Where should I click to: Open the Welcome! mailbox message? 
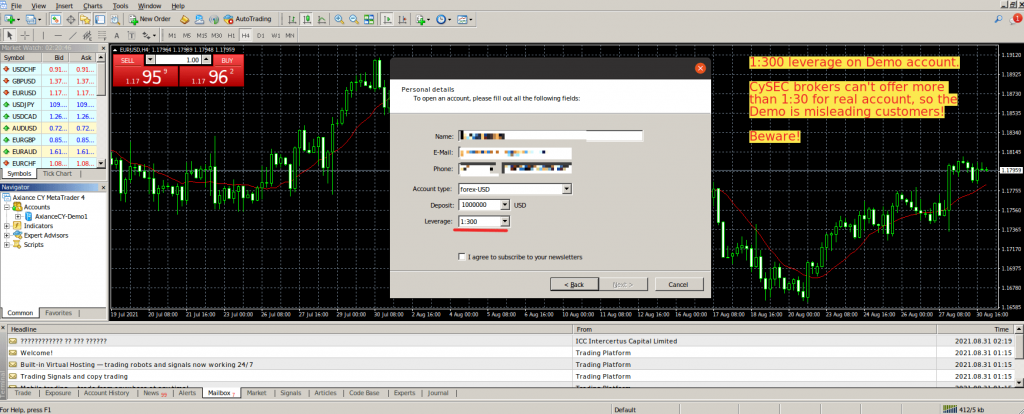click(37, 353)
